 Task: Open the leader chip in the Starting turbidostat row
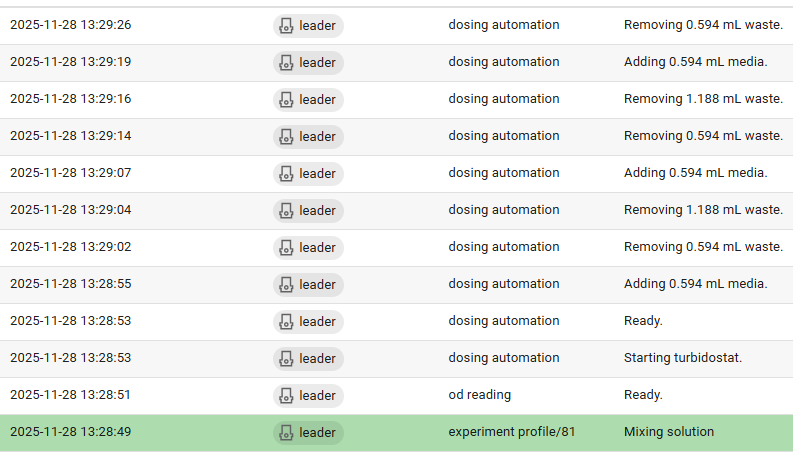coord(308,358)
